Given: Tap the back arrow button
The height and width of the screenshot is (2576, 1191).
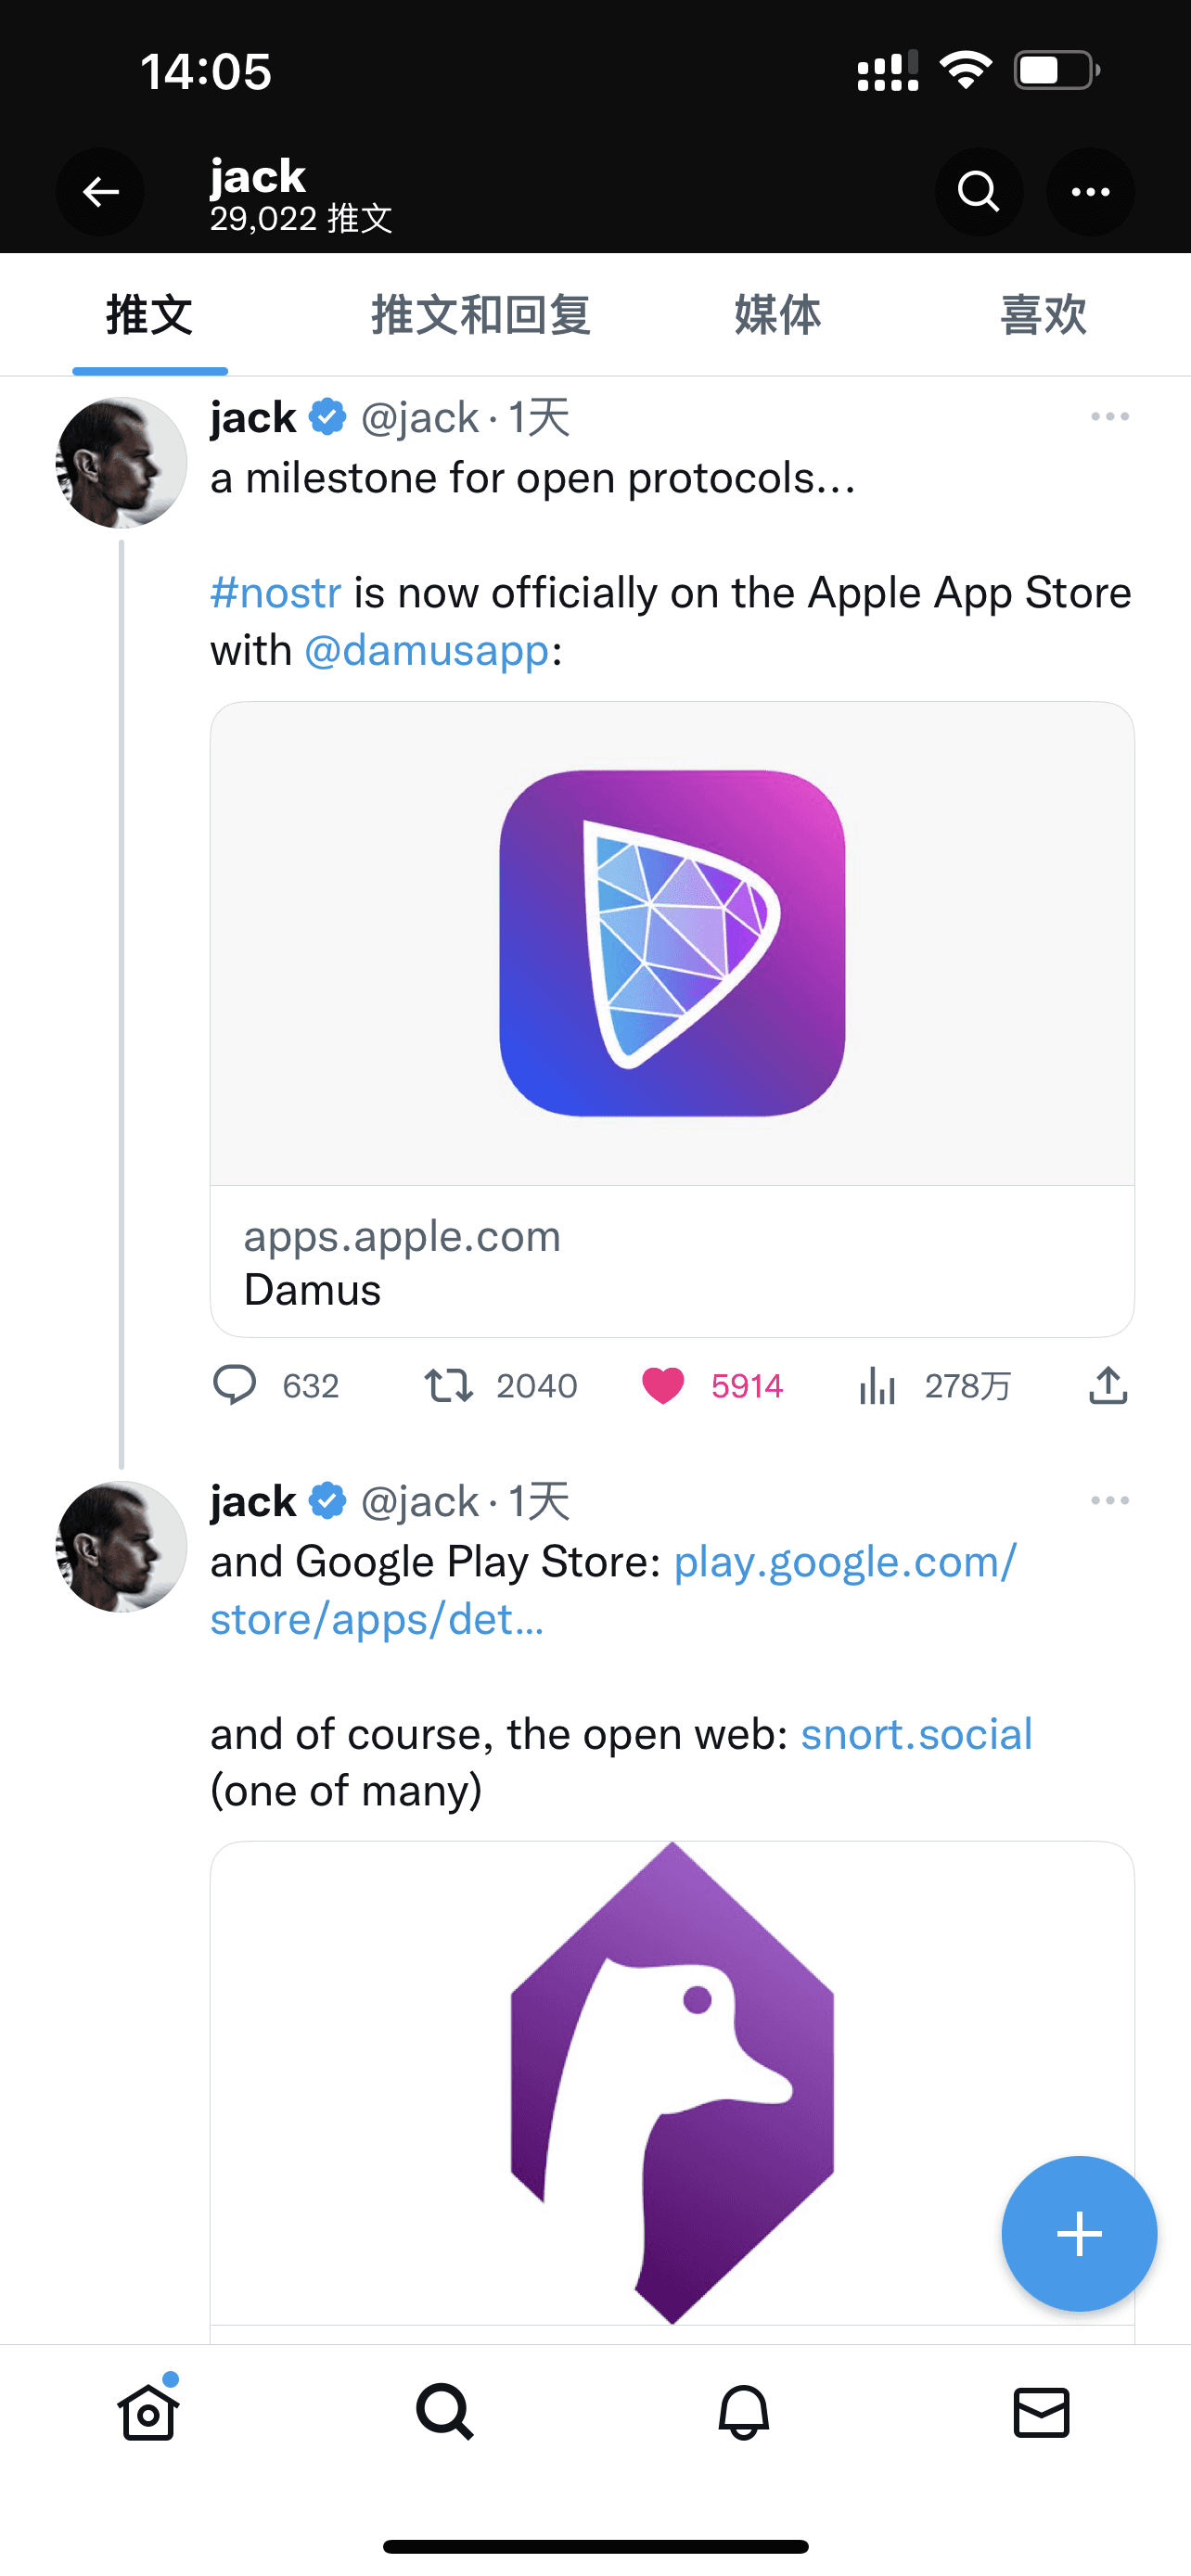Looking at the screenshot, I should [x=100, y=191].
